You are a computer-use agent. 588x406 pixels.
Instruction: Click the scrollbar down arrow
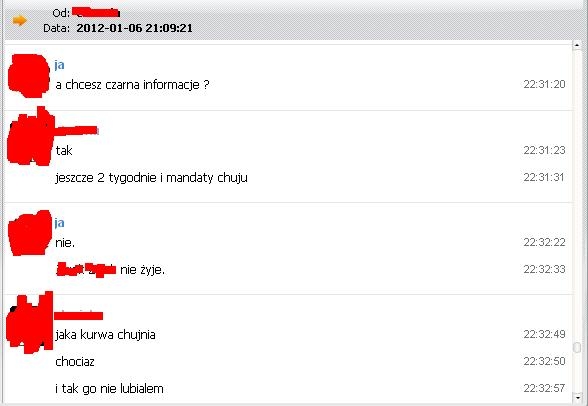tap(577, 397)
